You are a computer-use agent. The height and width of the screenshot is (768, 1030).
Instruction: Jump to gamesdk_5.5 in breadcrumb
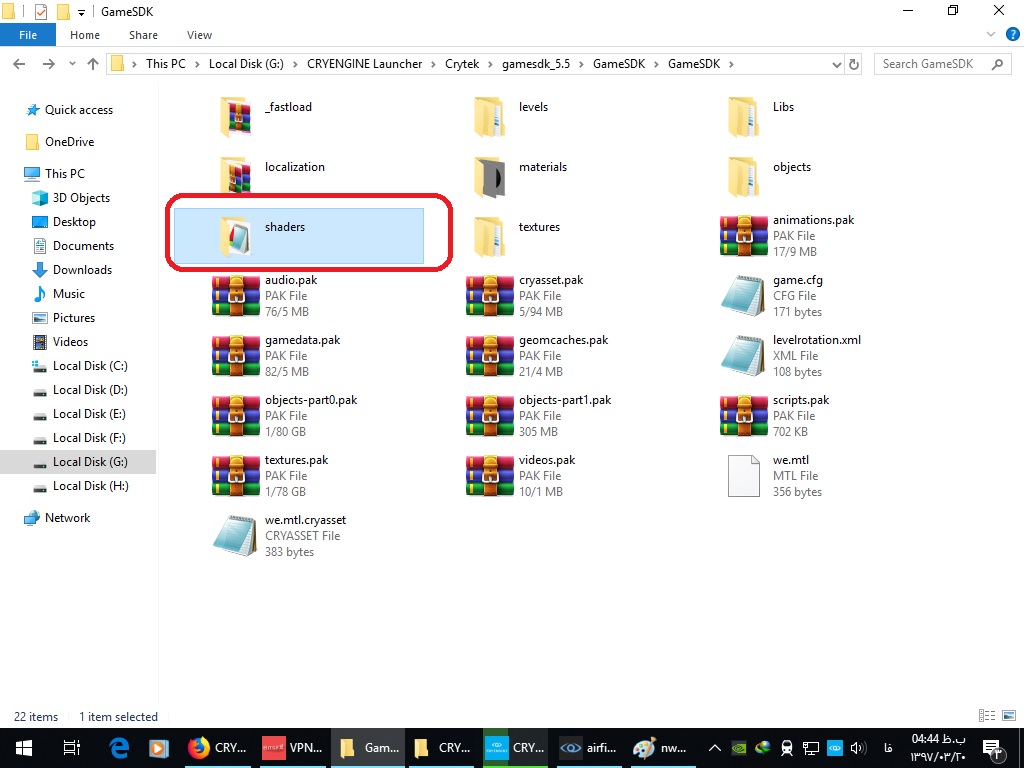[536, 64]
